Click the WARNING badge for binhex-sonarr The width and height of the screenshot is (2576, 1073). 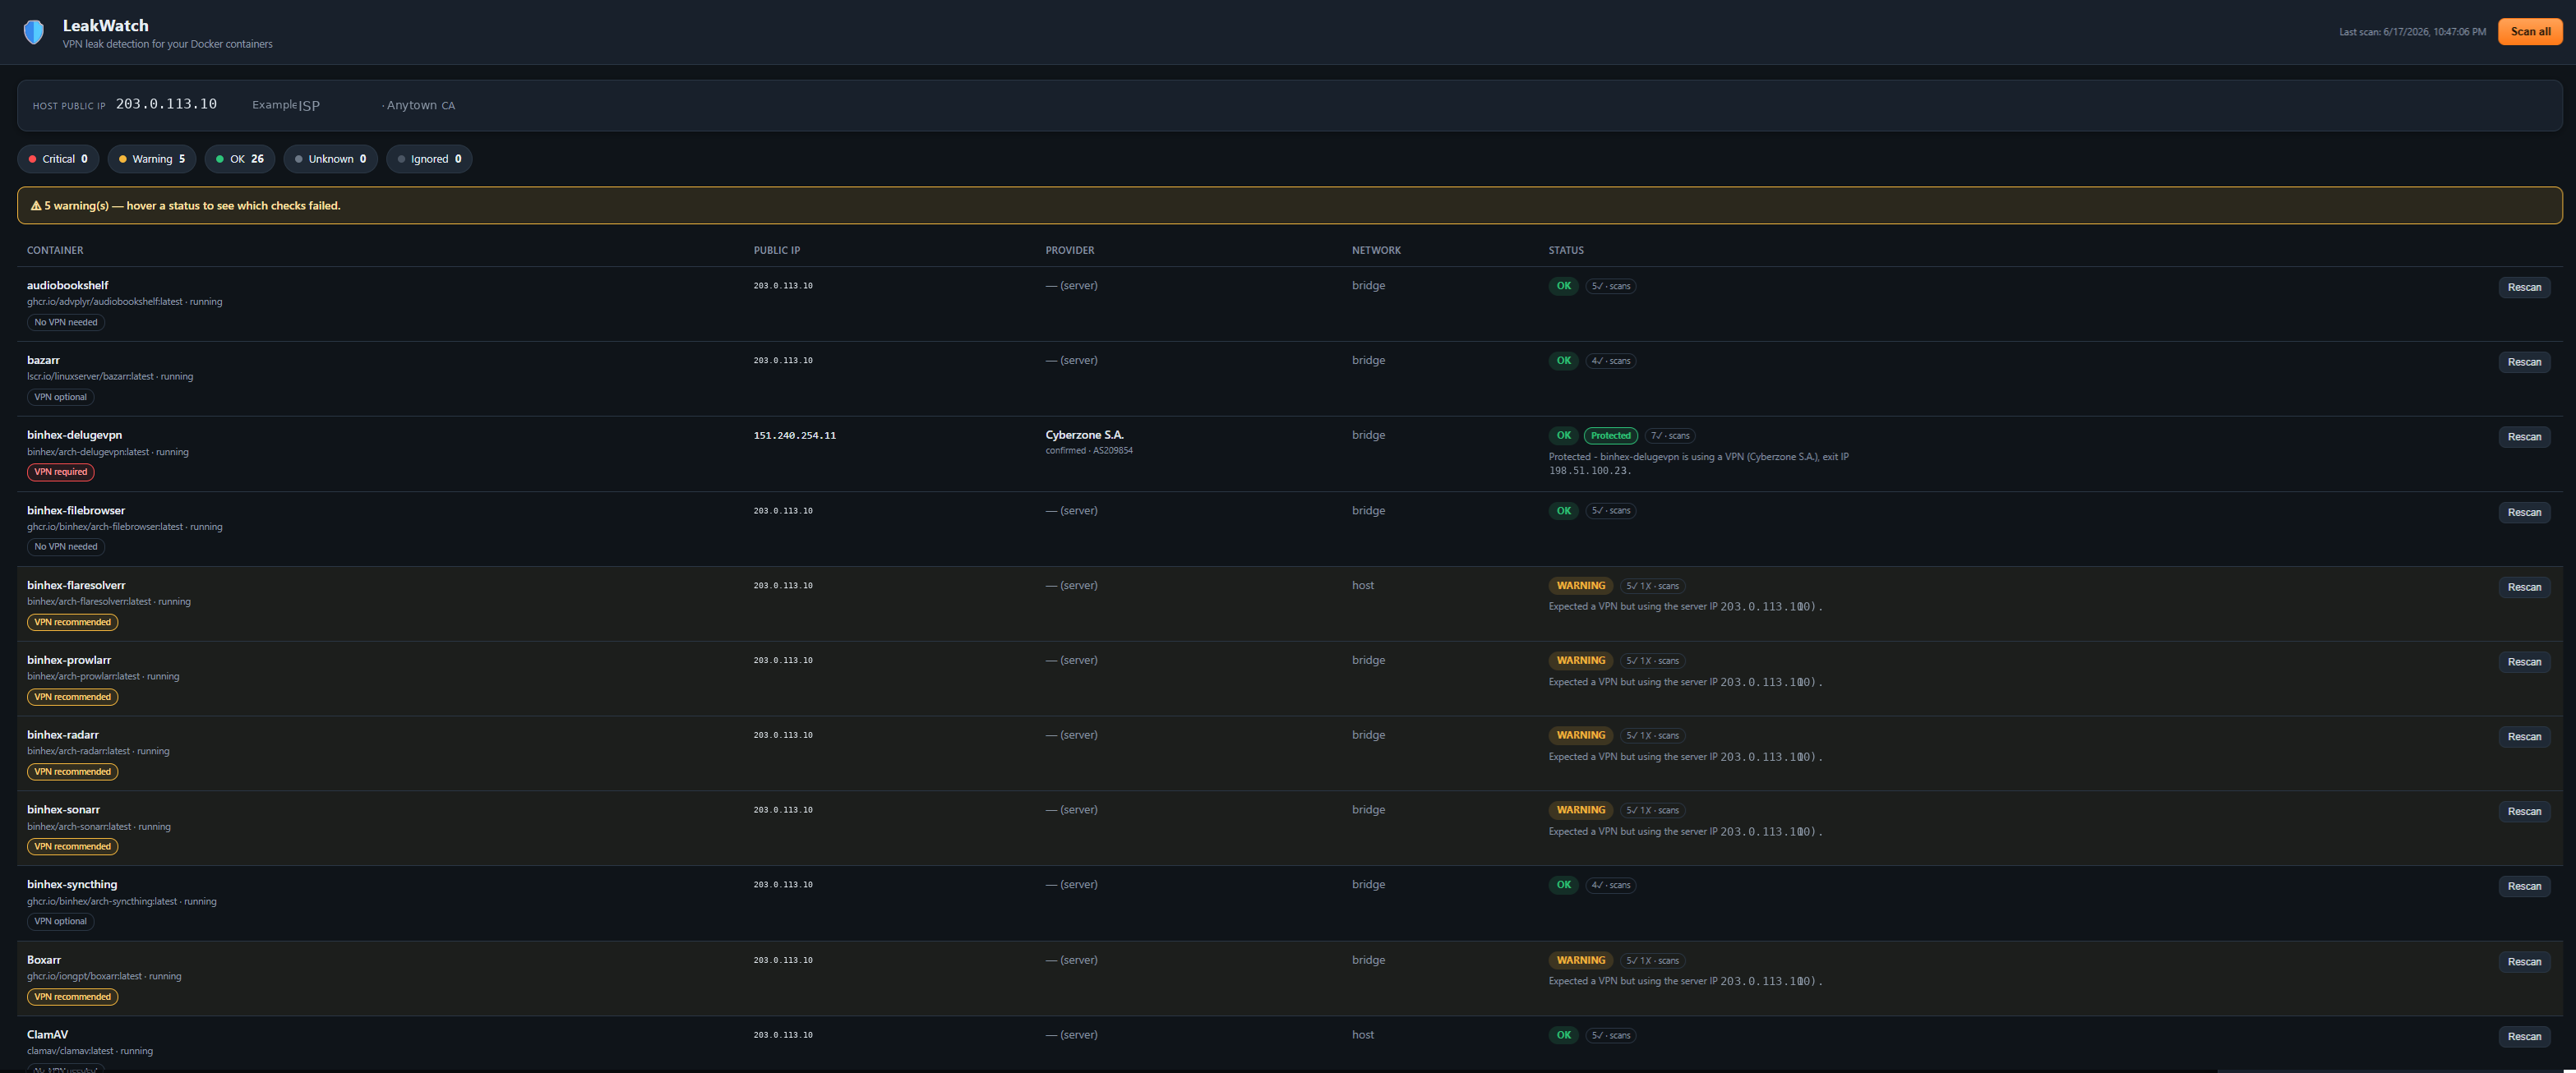(x=1580, y=811)
